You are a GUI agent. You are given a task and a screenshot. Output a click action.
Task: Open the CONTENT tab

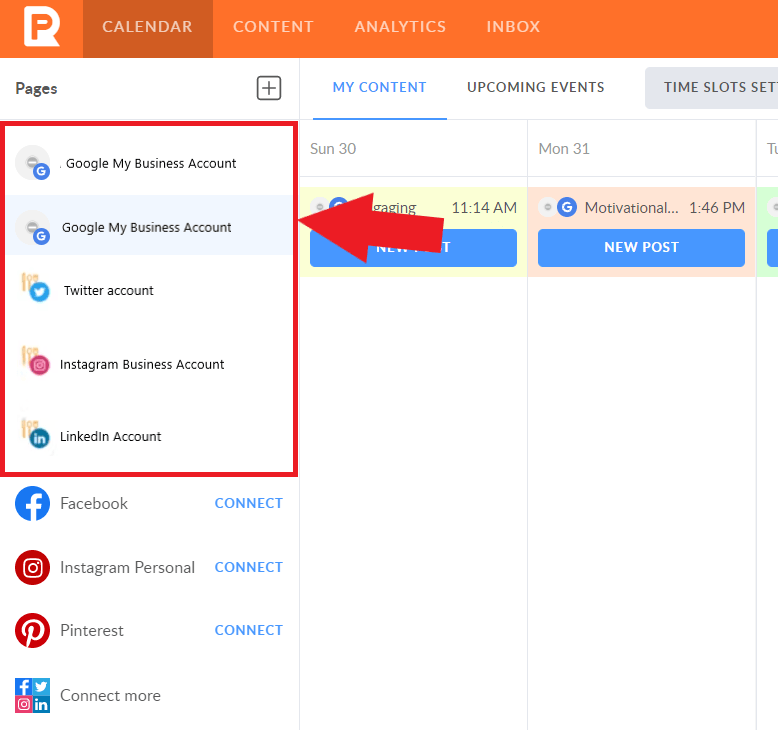pos(273,27)
